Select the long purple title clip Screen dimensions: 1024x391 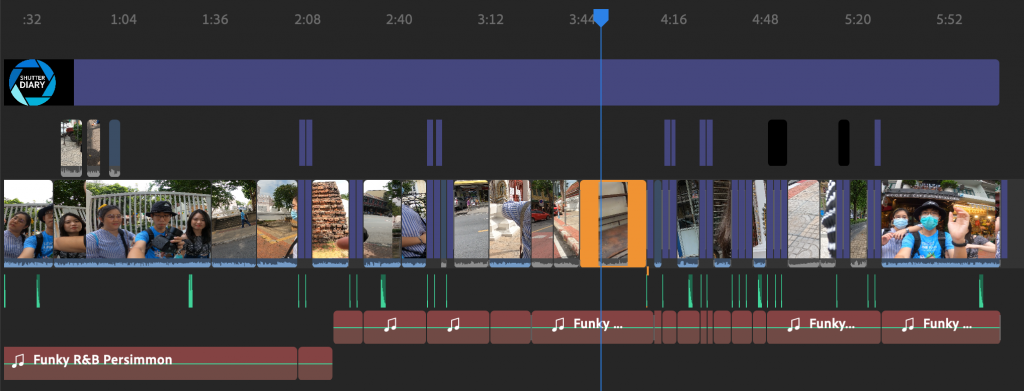[x=536, y=82]
